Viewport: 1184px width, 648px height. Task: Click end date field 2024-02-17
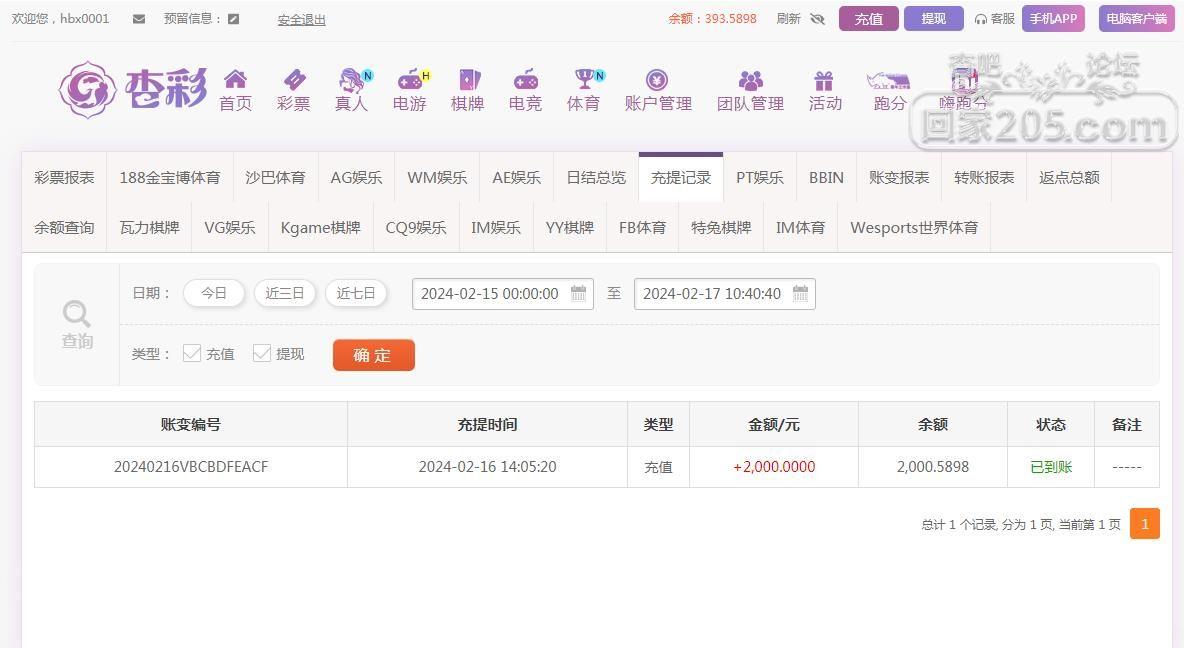(x=725, y=294)
